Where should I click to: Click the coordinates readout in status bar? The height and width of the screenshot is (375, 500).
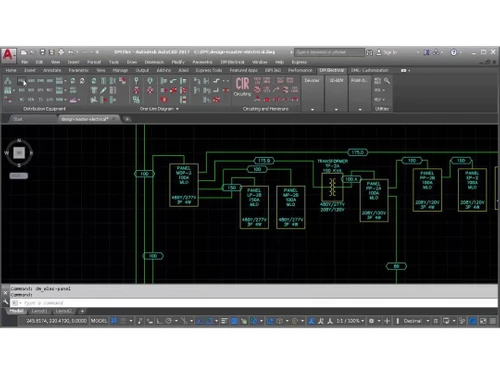pyautogui.click(x=56, y=321)
